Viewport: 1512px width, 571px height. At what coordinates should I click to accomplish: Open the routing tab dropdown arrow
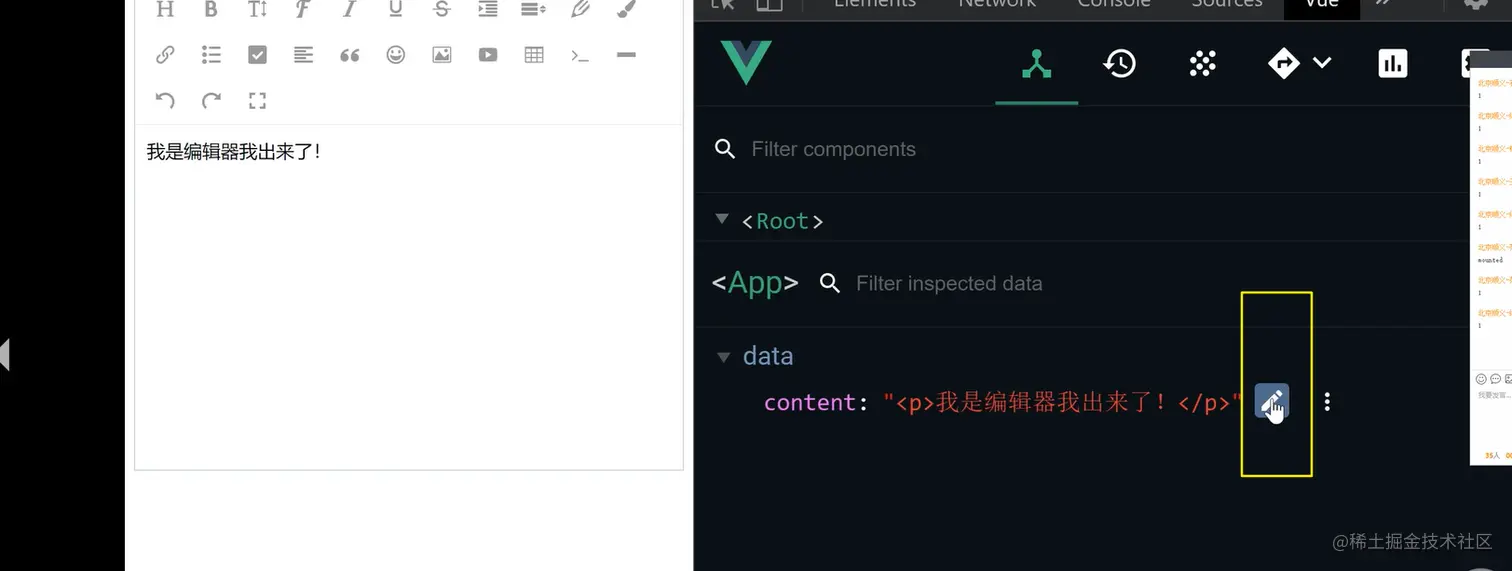tap(1322, 63)
